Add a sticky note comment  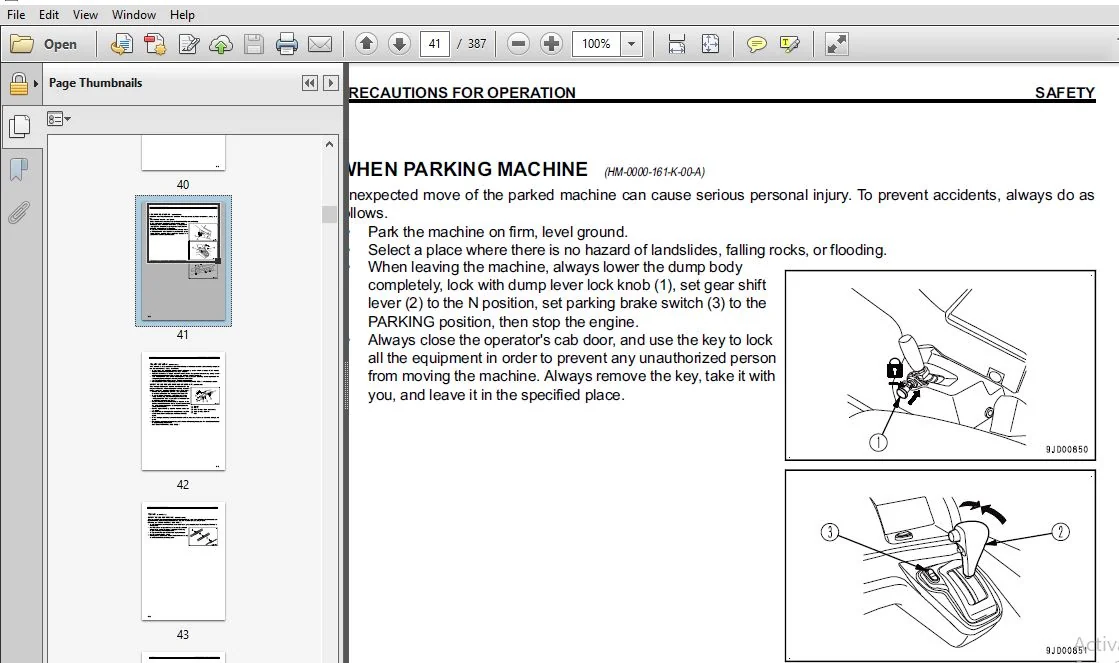(756, 44)
